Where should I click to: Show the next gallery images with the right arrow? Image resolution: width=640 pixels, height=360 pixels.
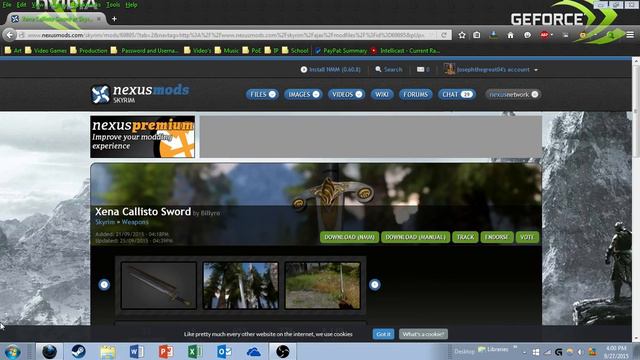point(374,284)
